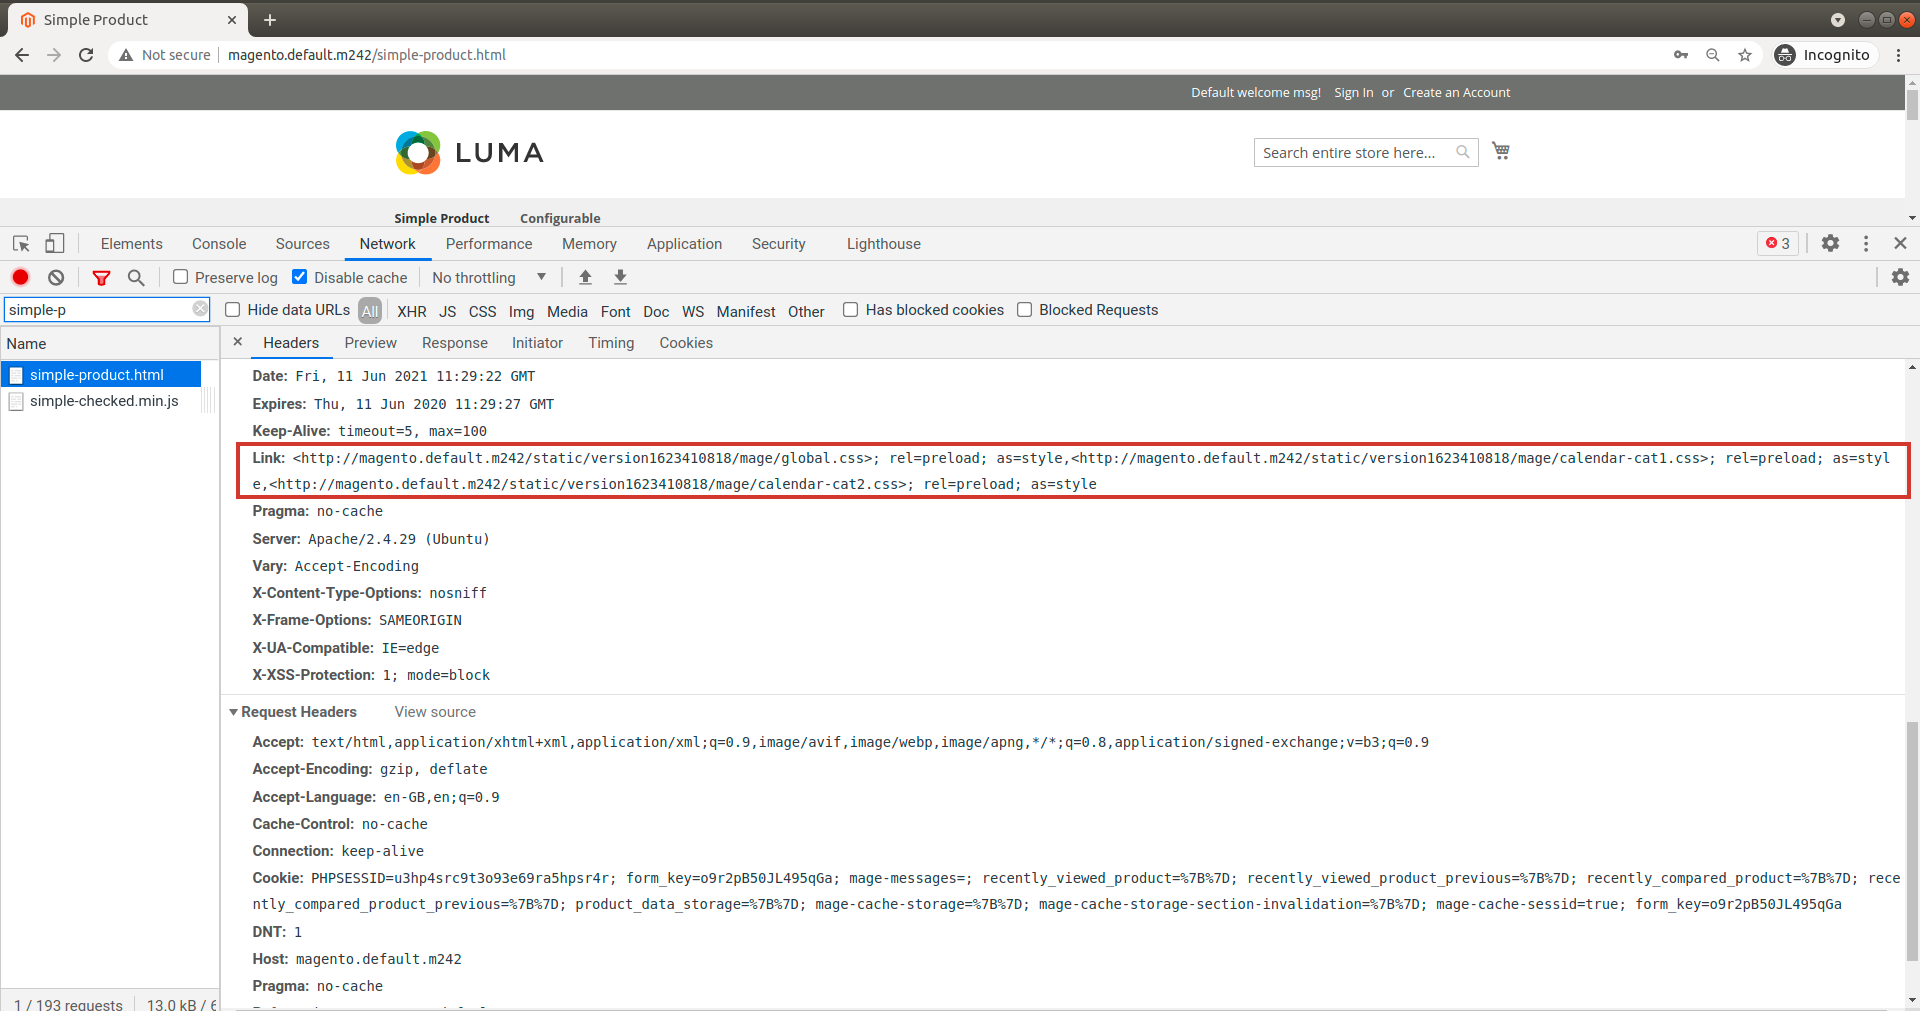Switch to the Console panel tab
This screenshot has width=1920, height=1011.
click(219, 244)
